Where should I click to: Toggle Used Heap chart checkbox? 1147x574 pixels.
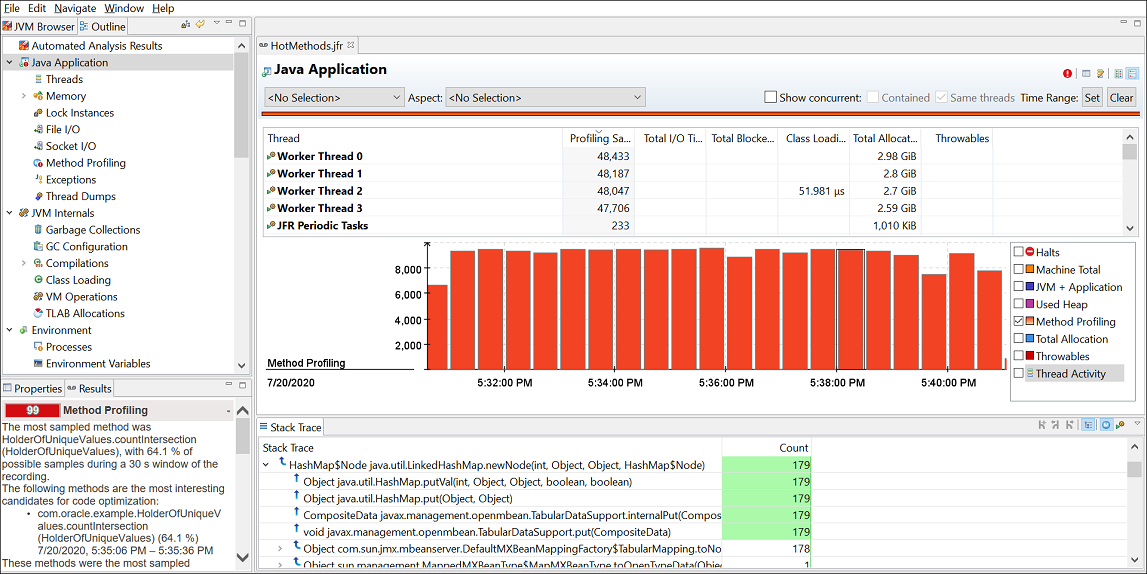click(x=1018, y=304)
